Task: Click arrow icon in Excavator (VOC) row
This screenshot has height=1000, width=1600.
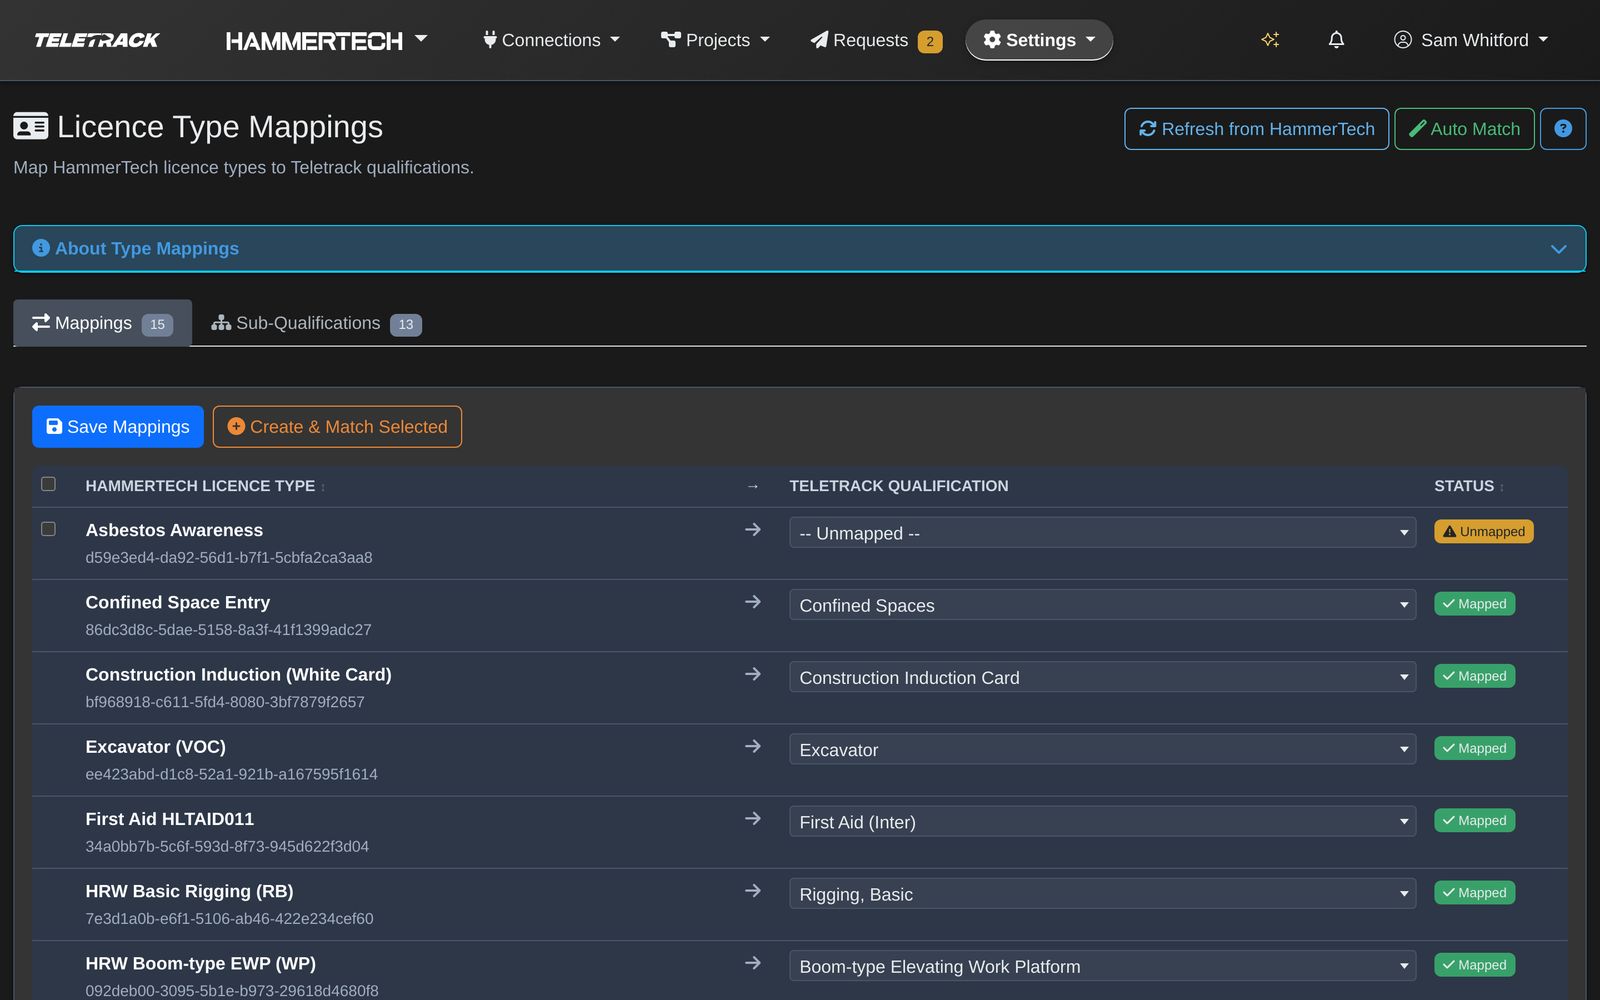Action: [x=753, y=746]
